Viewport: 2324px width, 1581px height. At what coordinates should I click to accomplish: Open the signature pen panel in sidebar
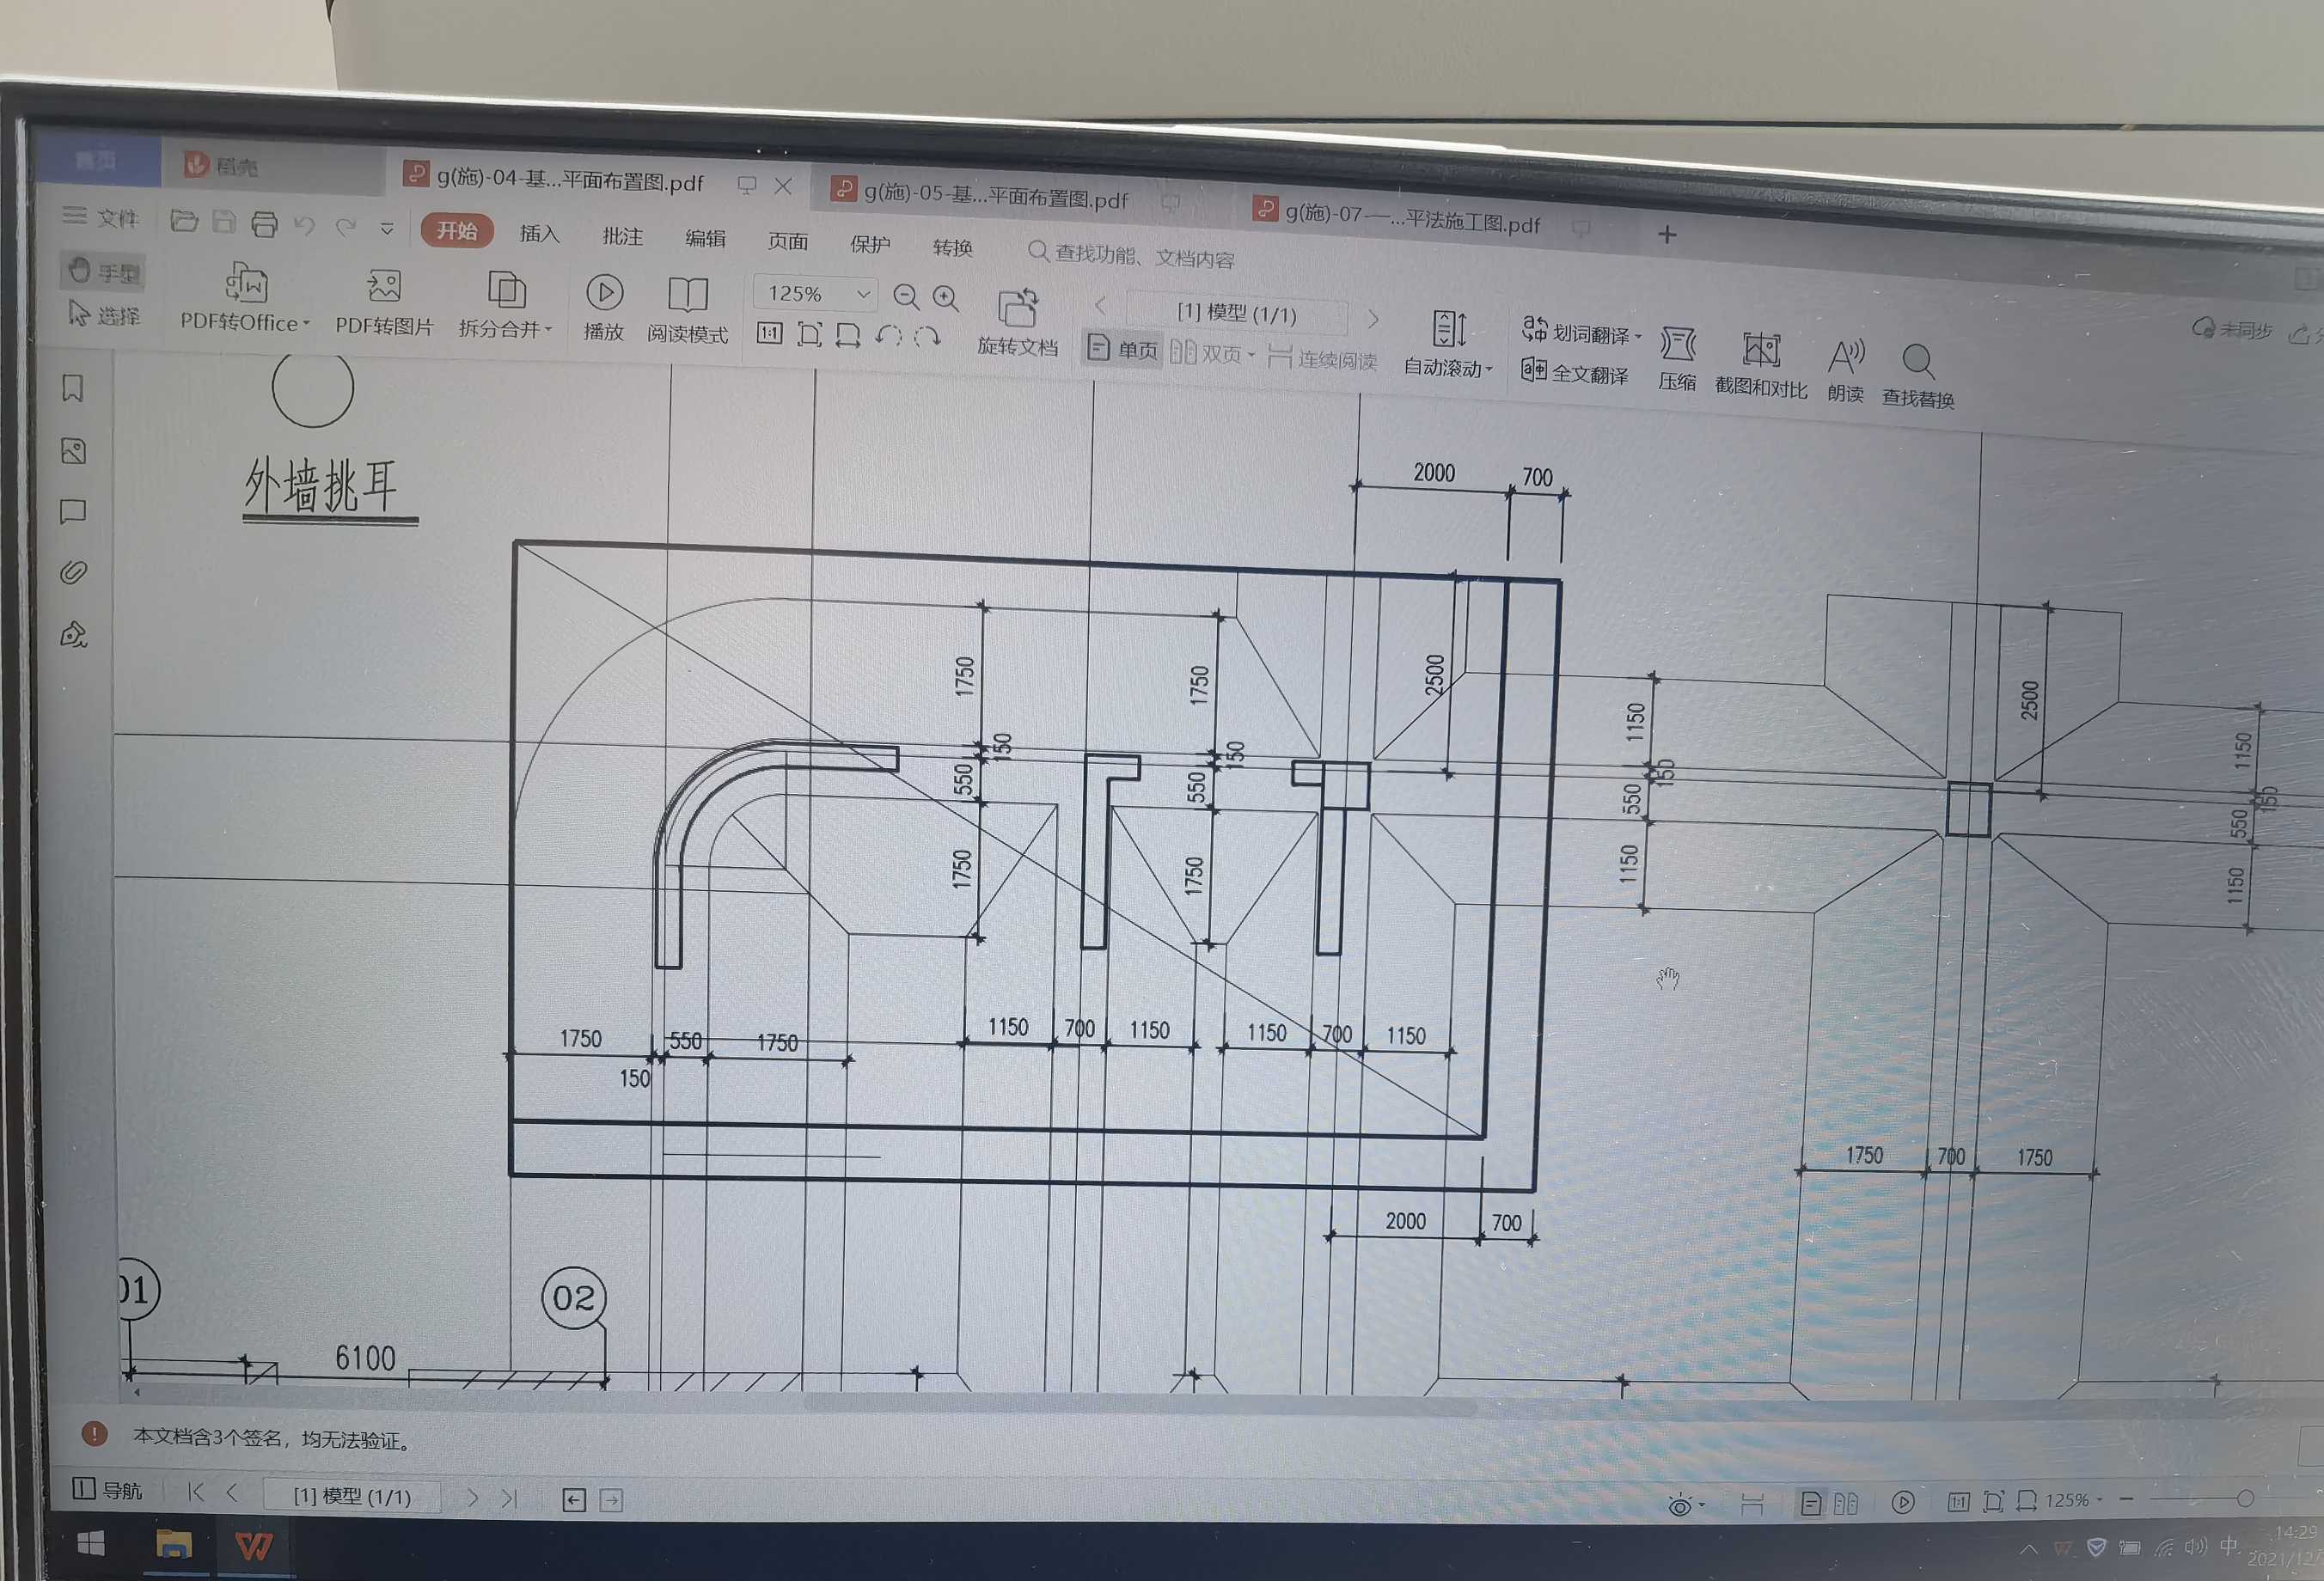click(x=73, y=634)
